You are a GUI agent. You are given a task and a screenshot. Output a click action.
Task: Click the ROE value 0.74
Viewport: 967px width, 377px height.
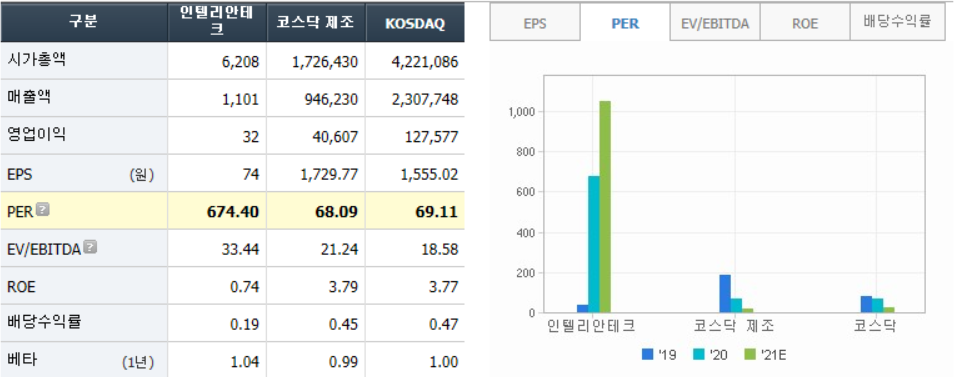tap(245, 287)
